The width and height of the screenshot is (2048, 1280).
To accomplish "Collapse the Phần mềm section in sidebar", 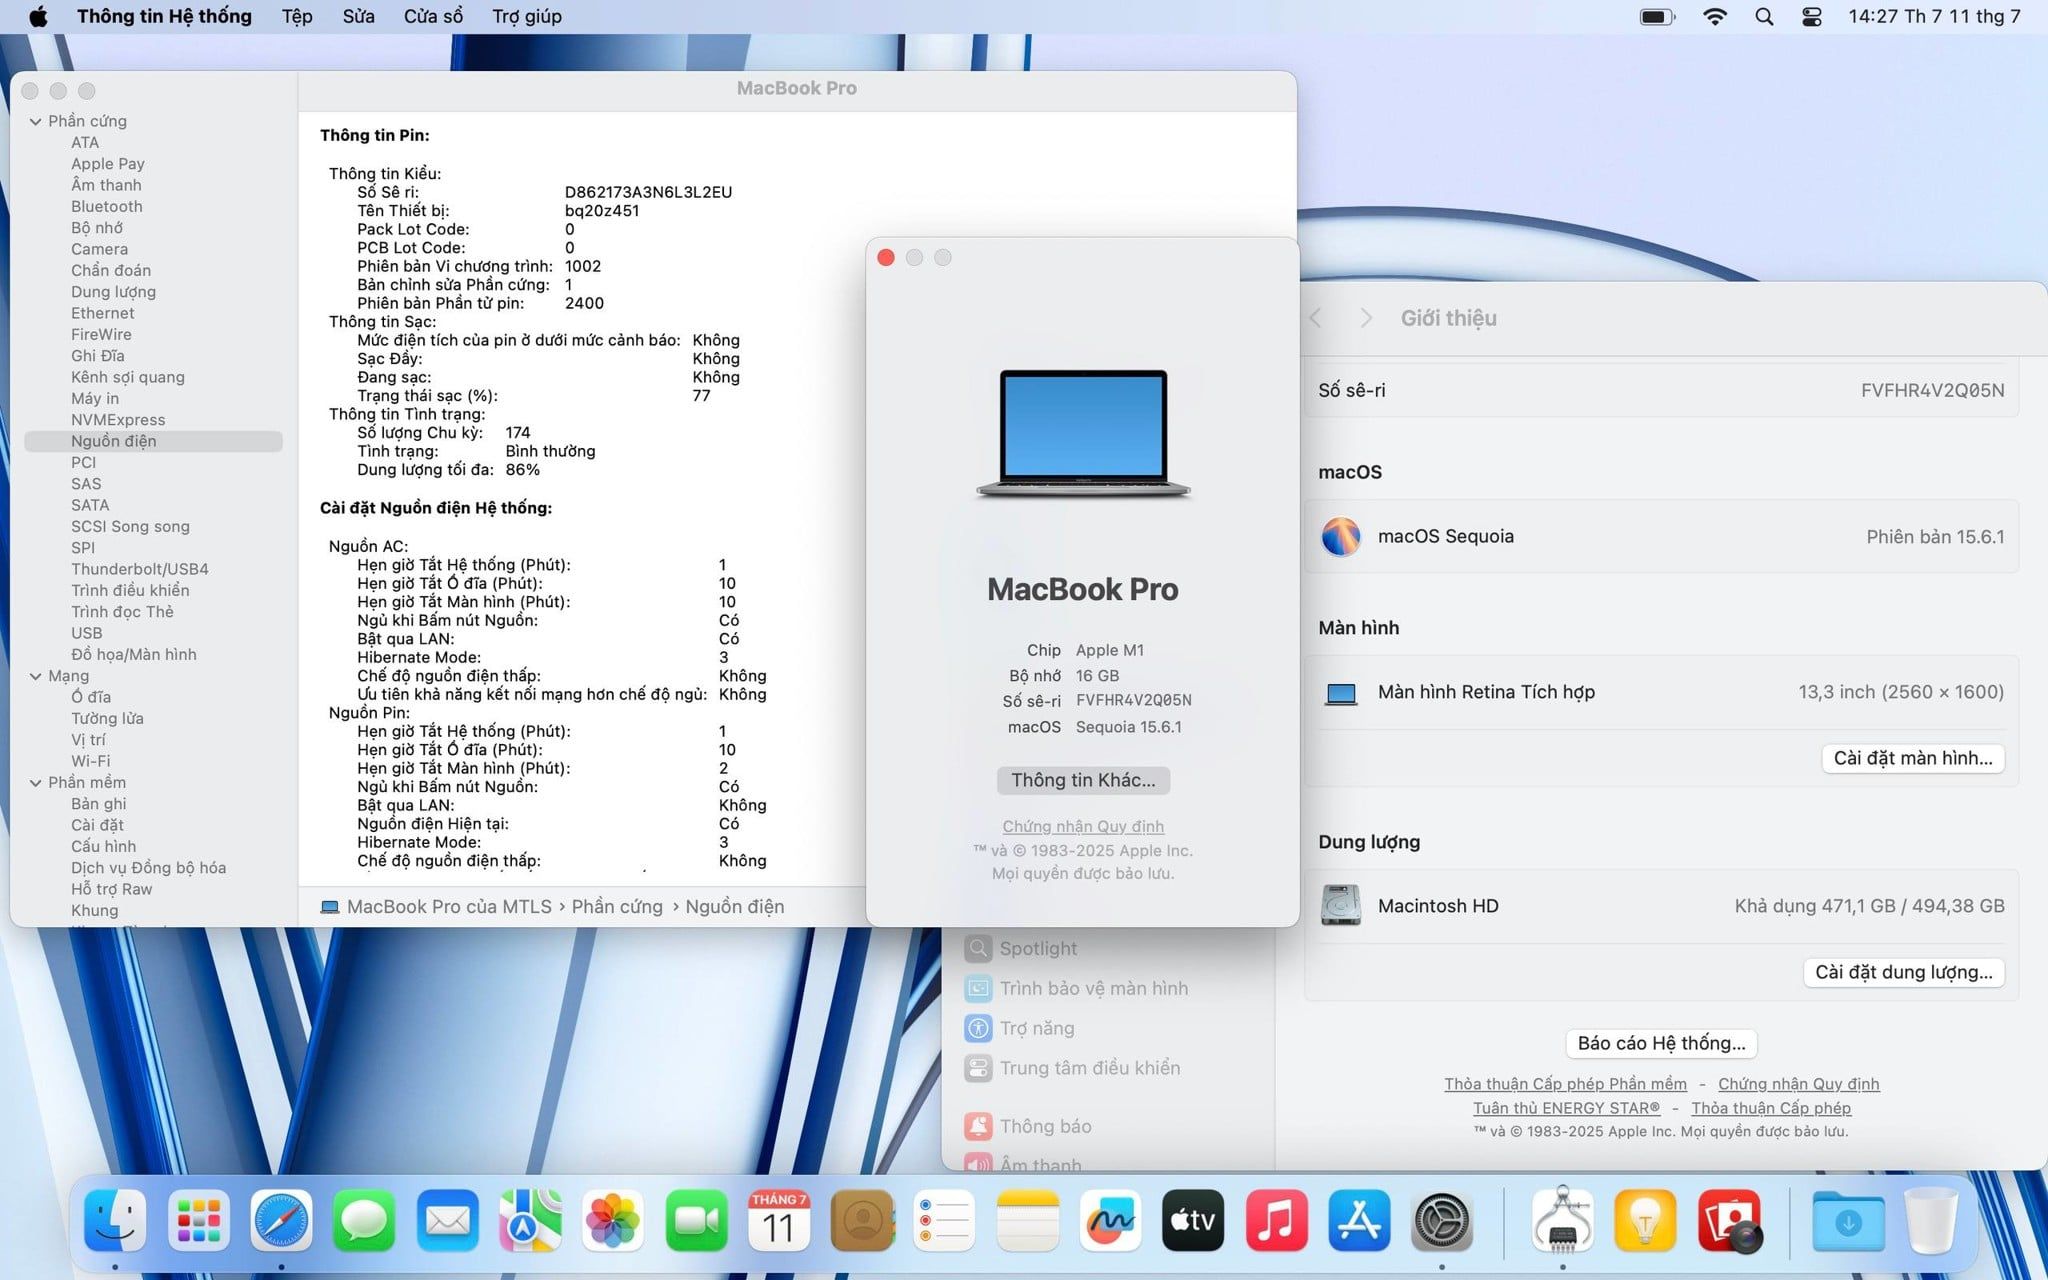I will 36,783.
